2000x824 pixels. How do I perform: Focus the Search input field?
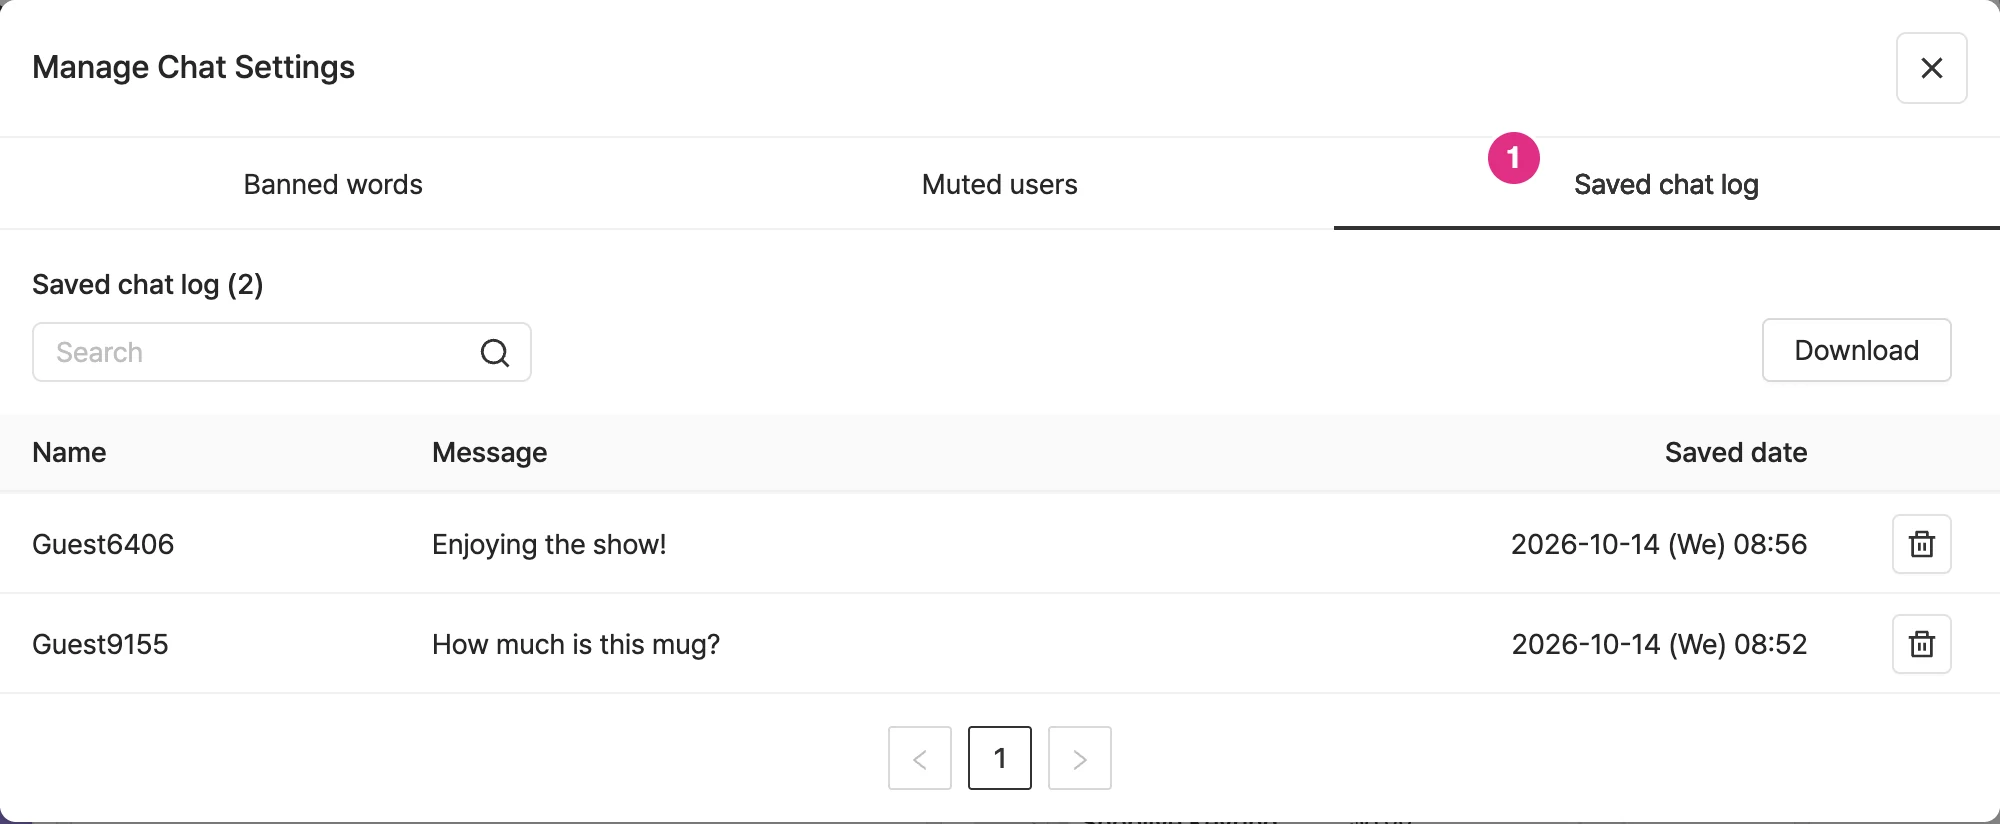pyautogui.click(x=282, y=352)
